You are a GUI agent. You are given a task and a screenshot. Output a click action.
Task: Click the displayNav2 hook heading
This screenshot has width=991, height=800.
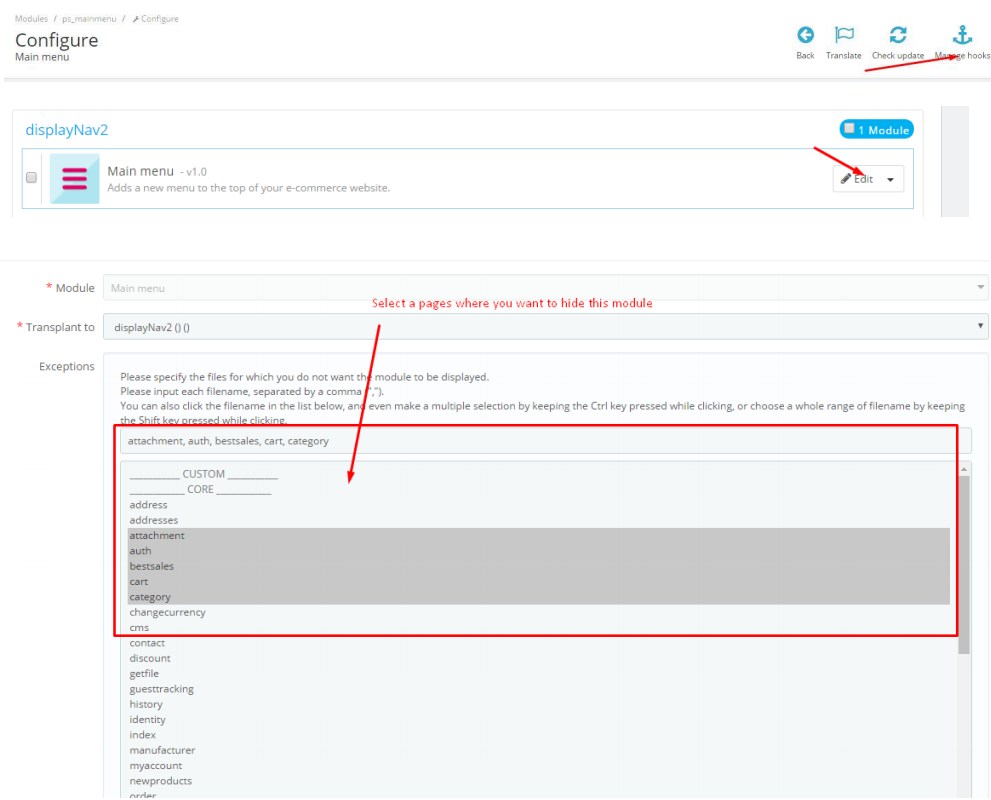pyautogui.click(x=65, y=130)
